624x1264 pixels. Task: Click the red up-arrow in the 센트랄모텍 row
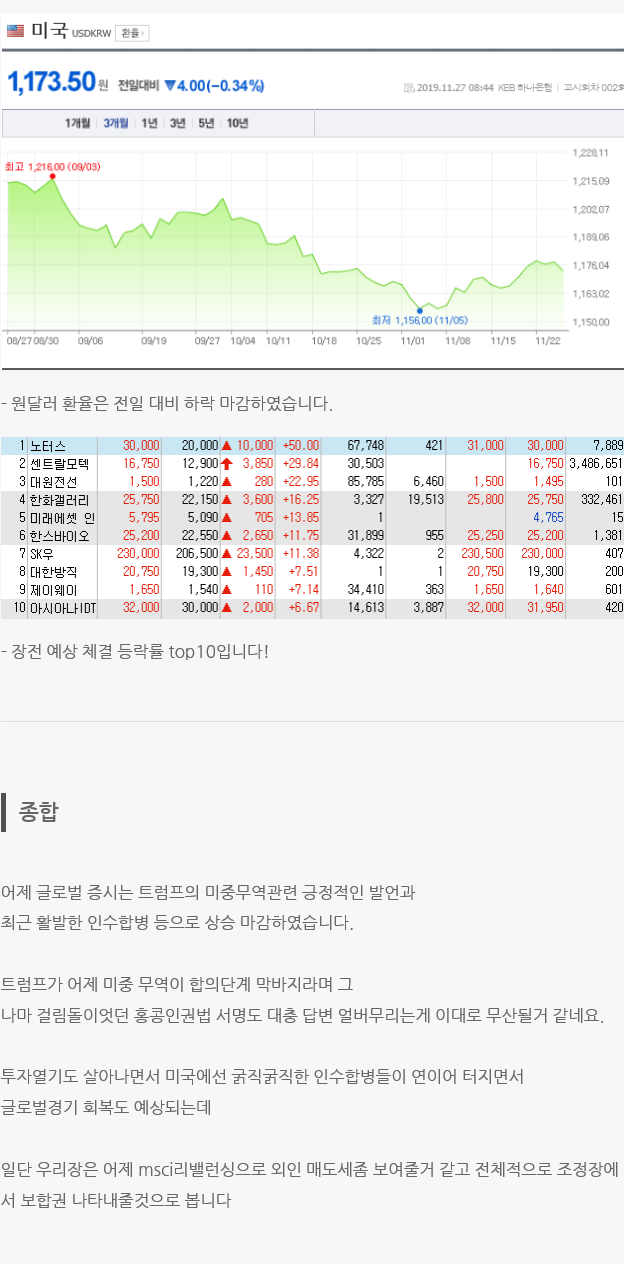tap(227, 463)
